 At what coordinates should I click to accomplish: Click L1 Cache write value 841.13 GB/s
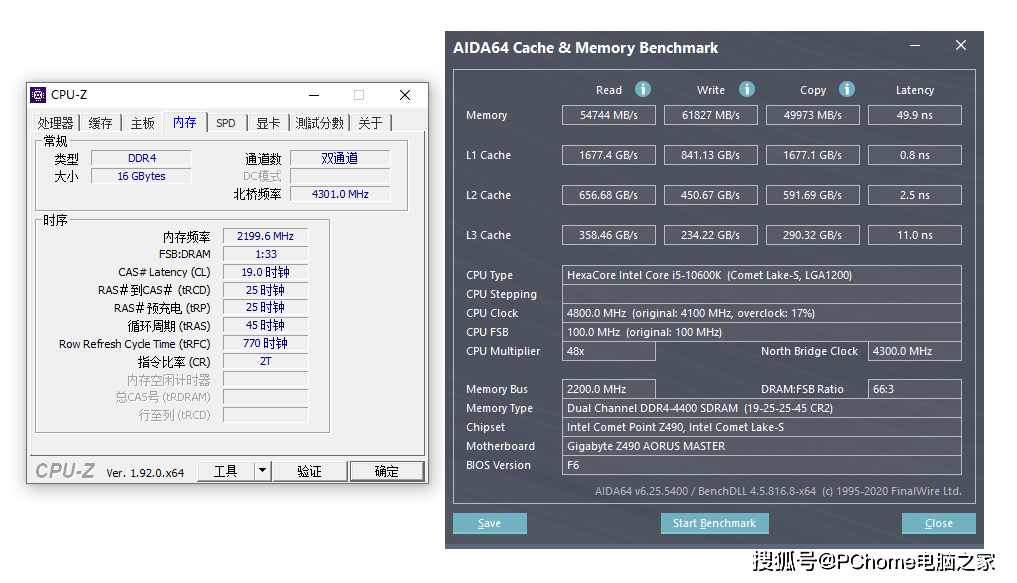pos(711,155)
